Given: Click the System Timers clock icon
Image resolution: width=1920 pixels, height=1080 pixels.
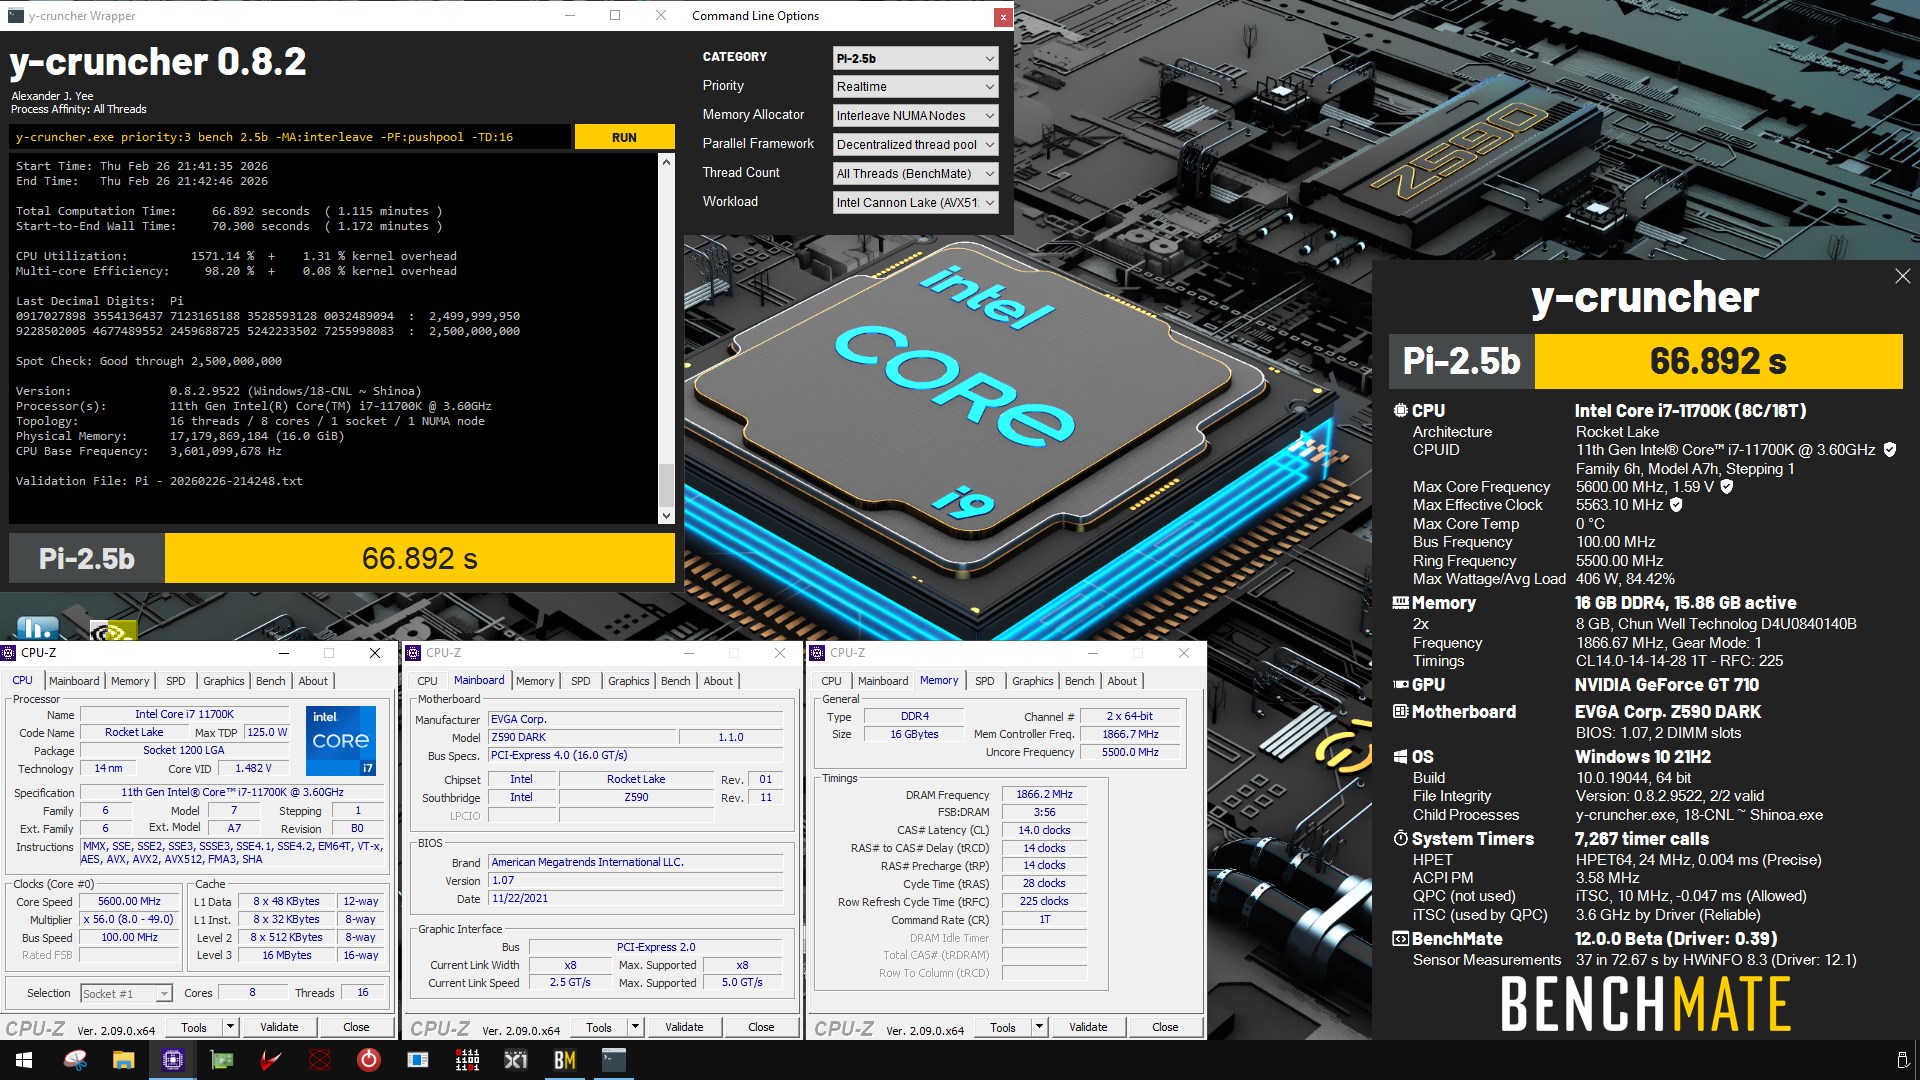Looking at the screenshot, I should pyautogui.click(x=1400, y=839).
